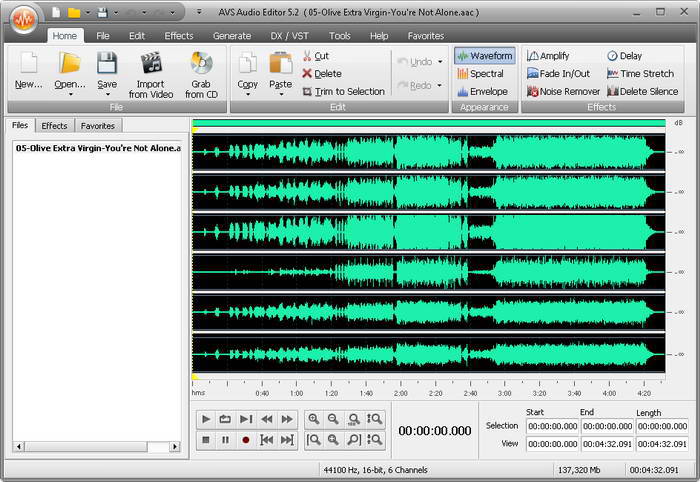Screen dimensions: 700x482
Task: Open the Generate ribbon tab
Action: [232, 36]
